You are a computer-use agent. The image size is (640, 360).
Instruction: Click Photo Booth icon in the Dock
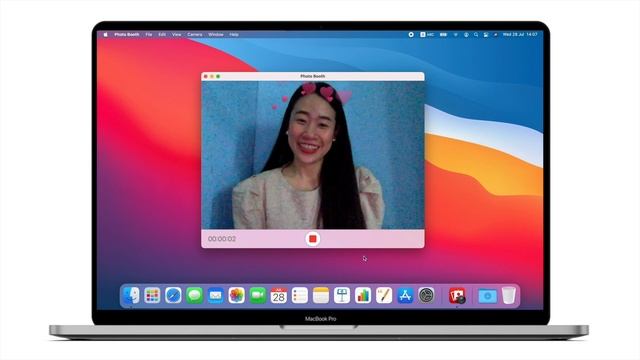coord(457,295)
